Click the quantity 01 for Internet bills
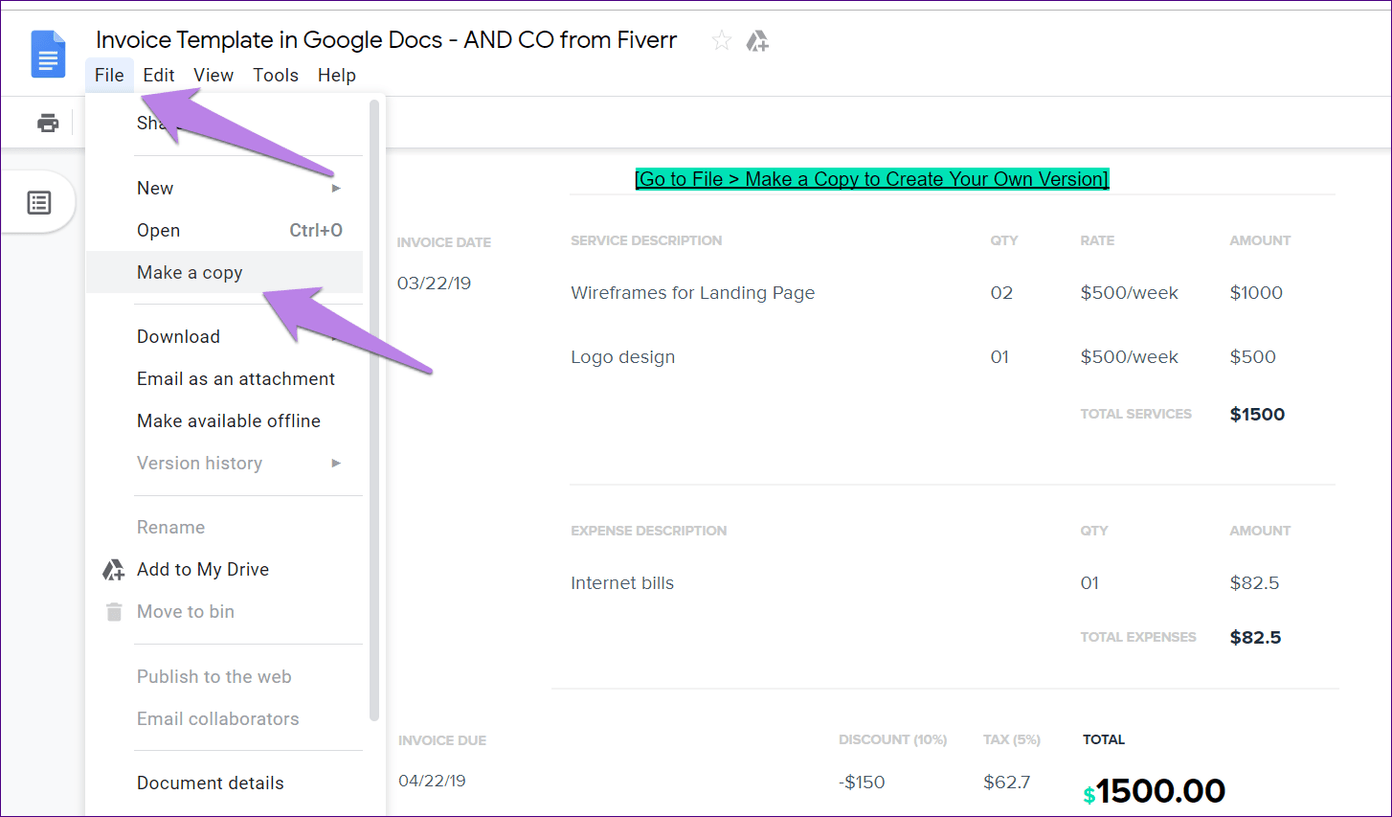Viewport: 1392px width, 817px height. (x=1090, y=583)
